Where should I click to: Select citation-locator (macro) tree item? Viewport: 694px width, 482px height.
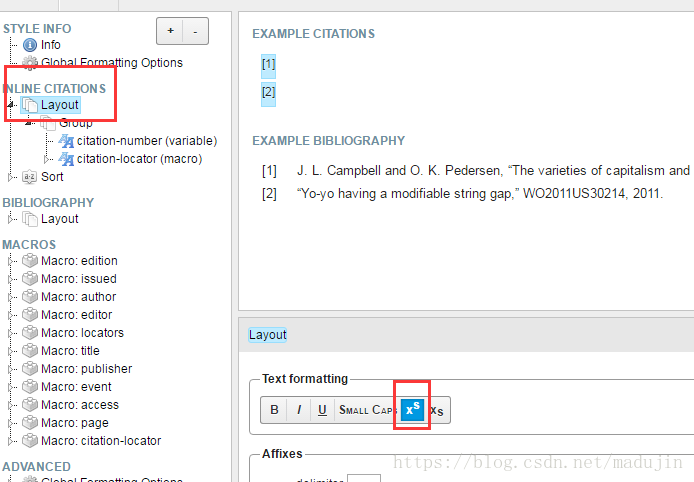[139, 159]
